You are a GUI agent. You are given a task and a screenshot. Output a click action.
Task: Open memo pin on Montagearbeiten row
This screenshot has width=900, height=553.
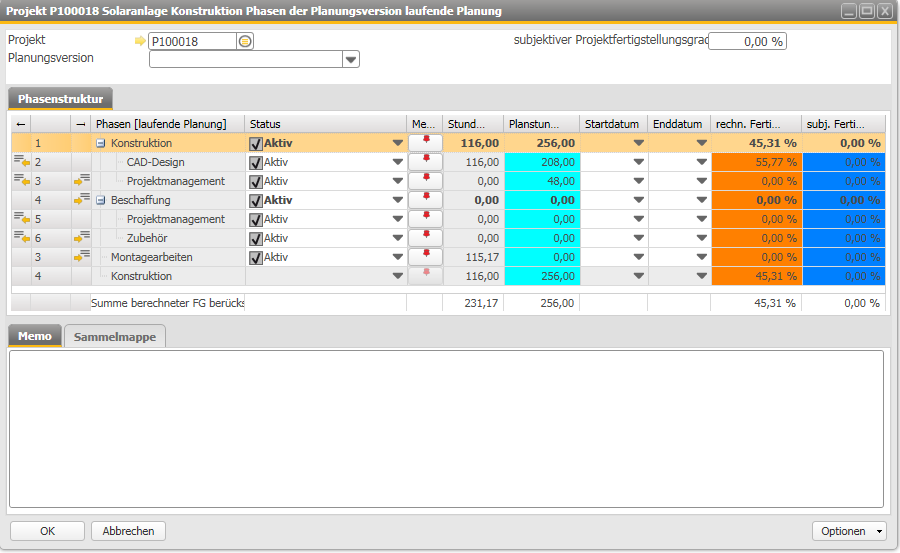[425, 257]
